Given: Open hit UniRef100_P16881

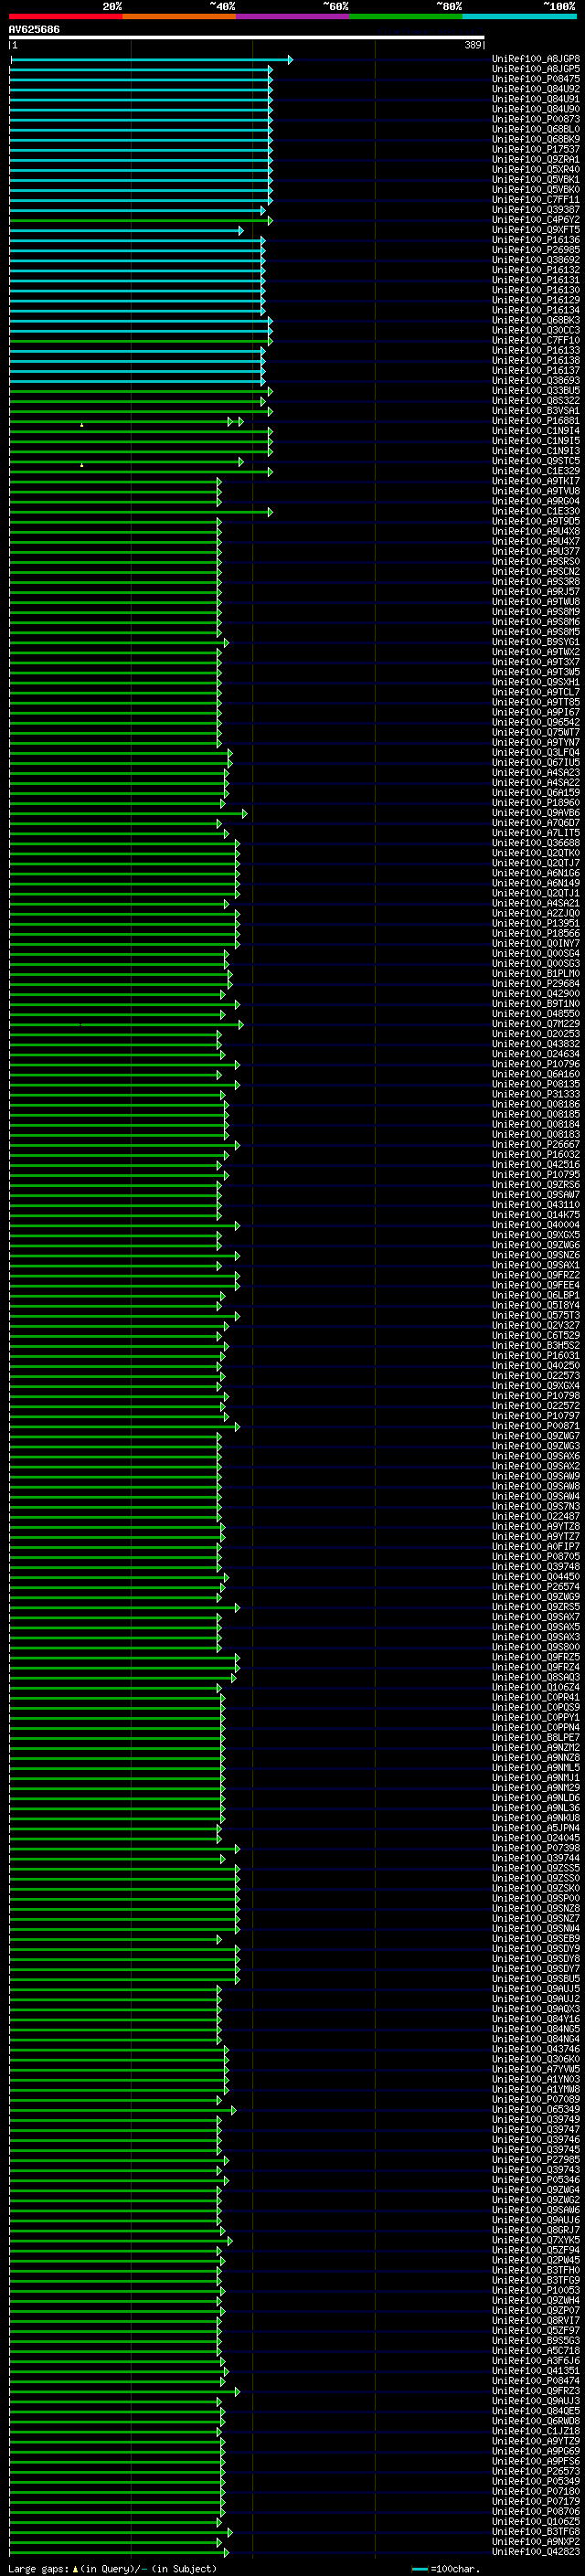Looking at the screenshot, I should tap(536, 421).
